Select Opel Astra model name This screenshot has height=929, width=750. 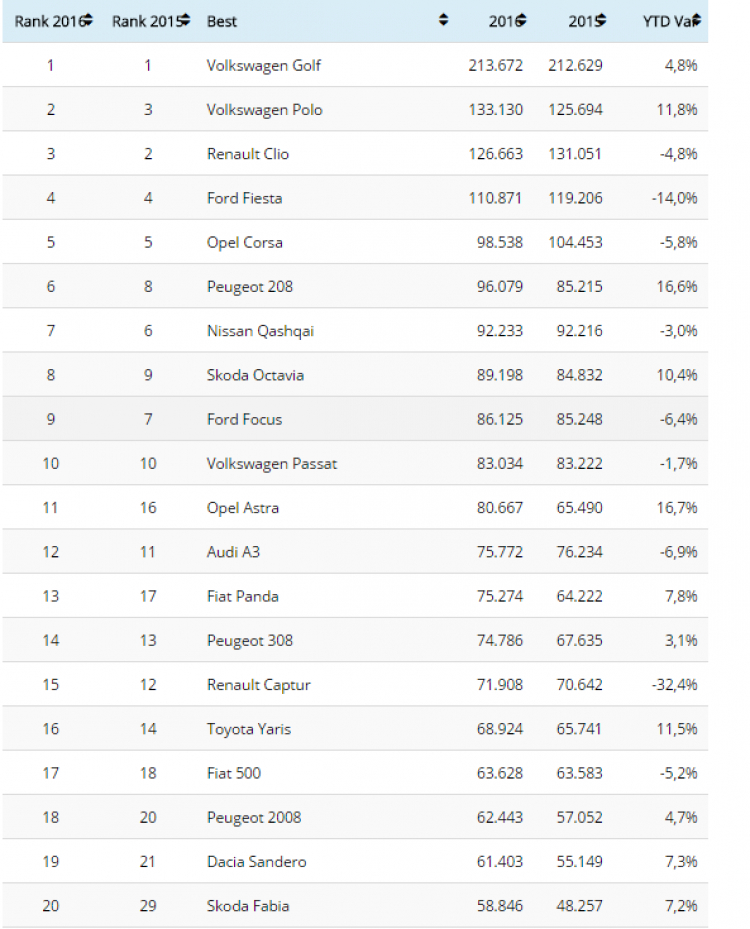[x=242, y=508]
